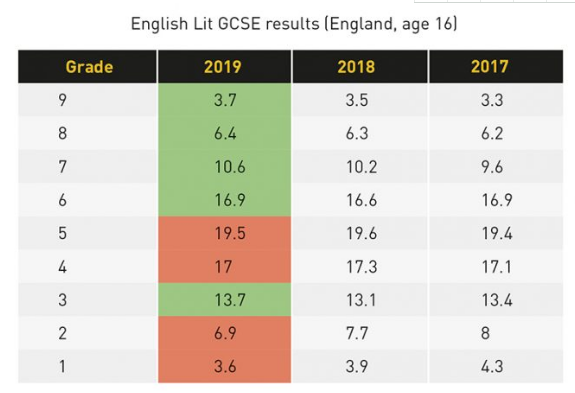This screenshot has height=393, width=575.
Task: Click the red 6.9 cell for grade 2
Action: [x=224, y=333]
